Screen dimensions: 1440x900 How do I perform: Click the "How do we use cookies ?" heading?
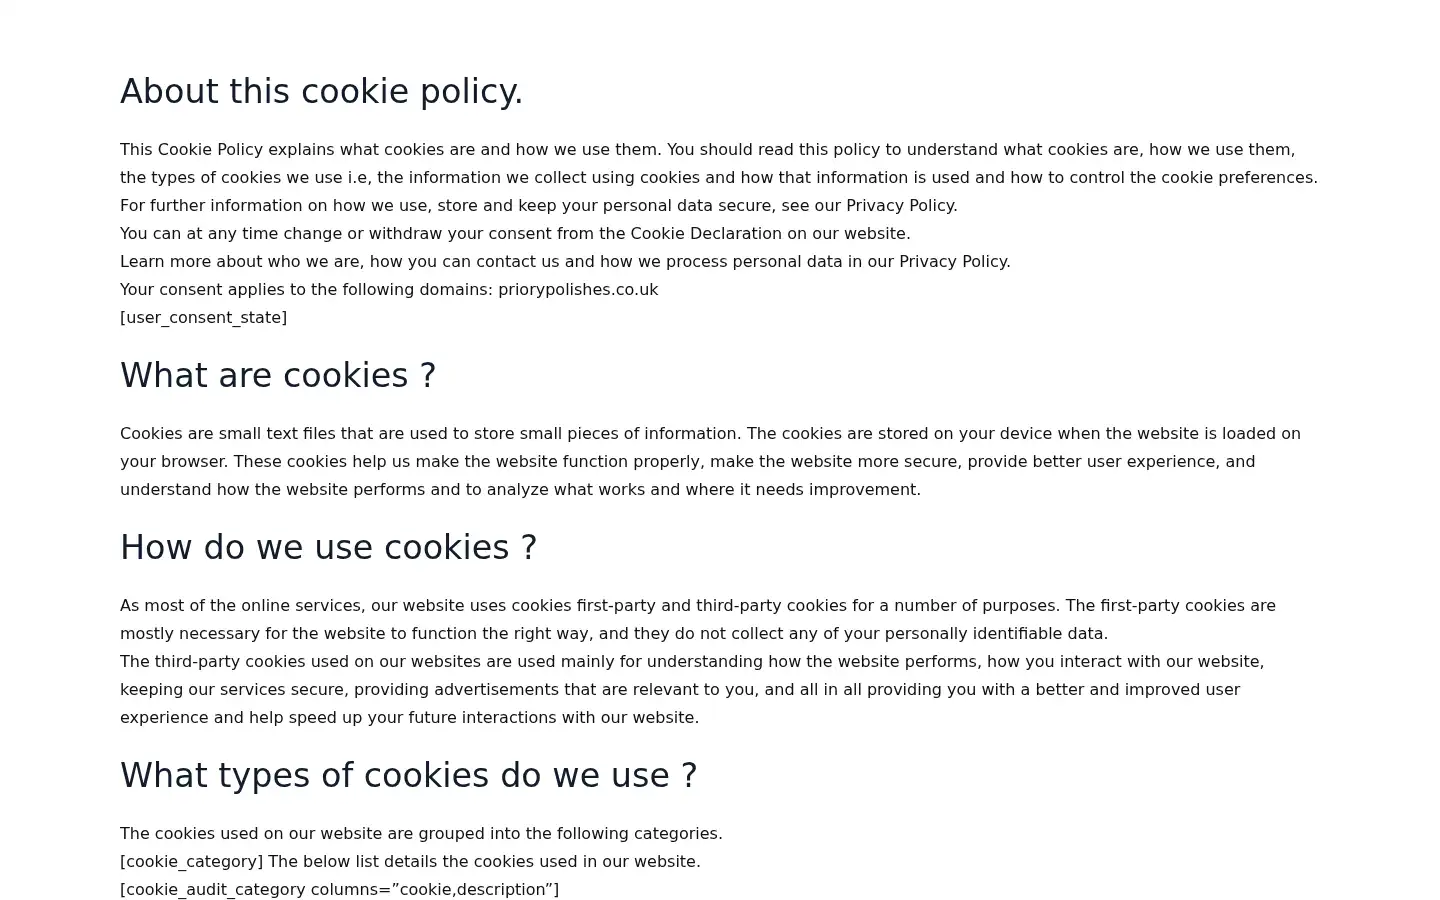pyautogui.click(x=328, y=547)
